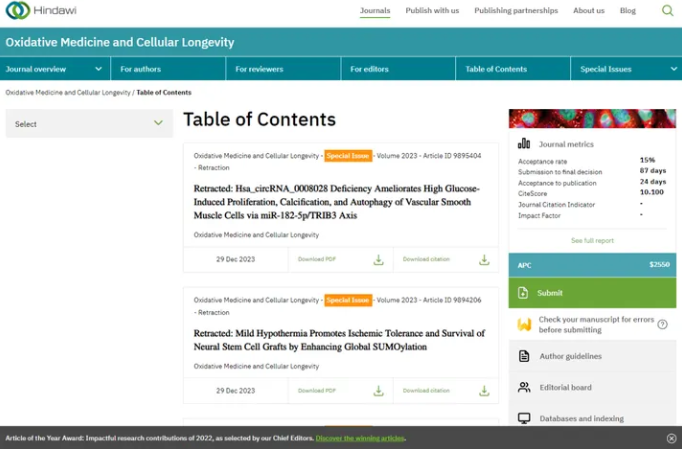
Task: Click the 24 days publication value
Action: (x=652, y=181)
